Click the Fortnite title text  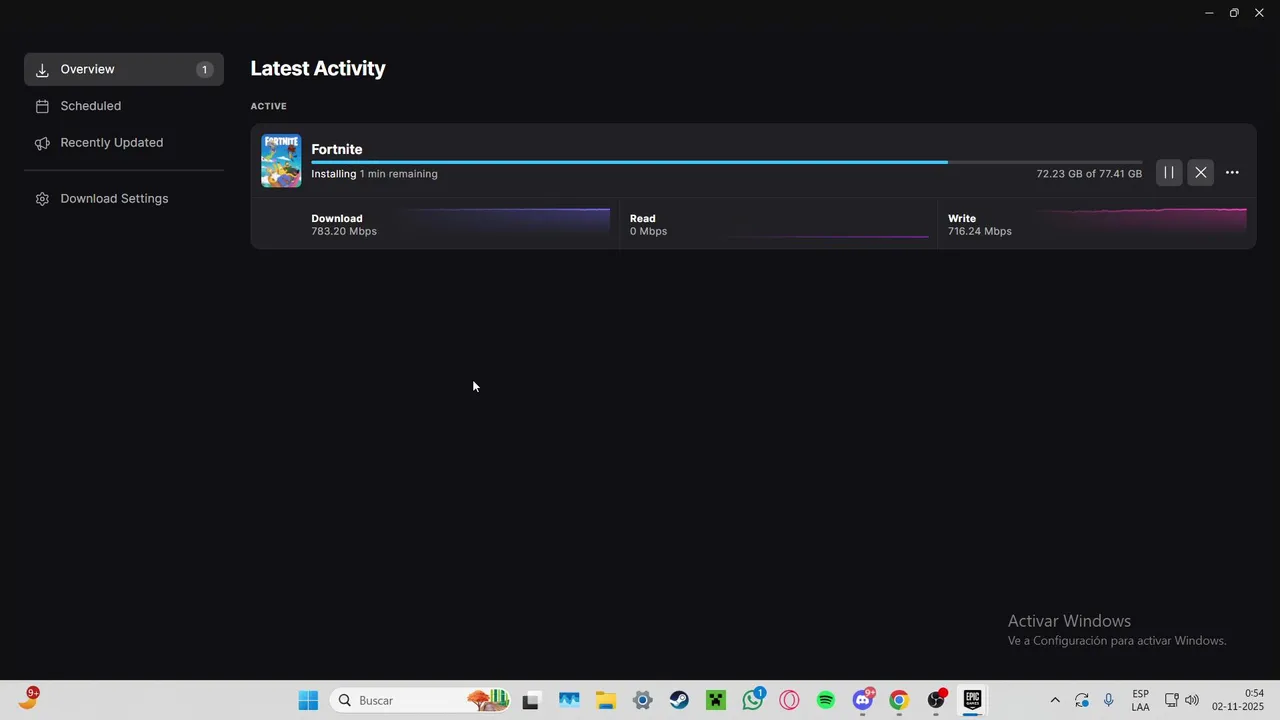(x=336, y=149)
